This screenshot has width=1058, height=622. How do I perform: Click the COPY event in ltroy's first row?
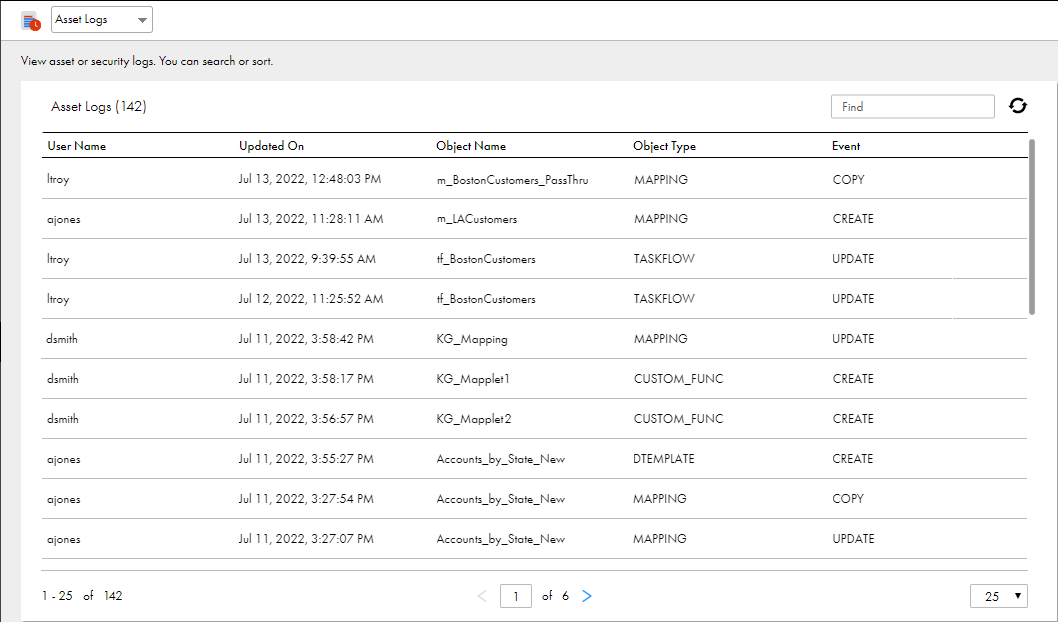[x=848, y=179]
